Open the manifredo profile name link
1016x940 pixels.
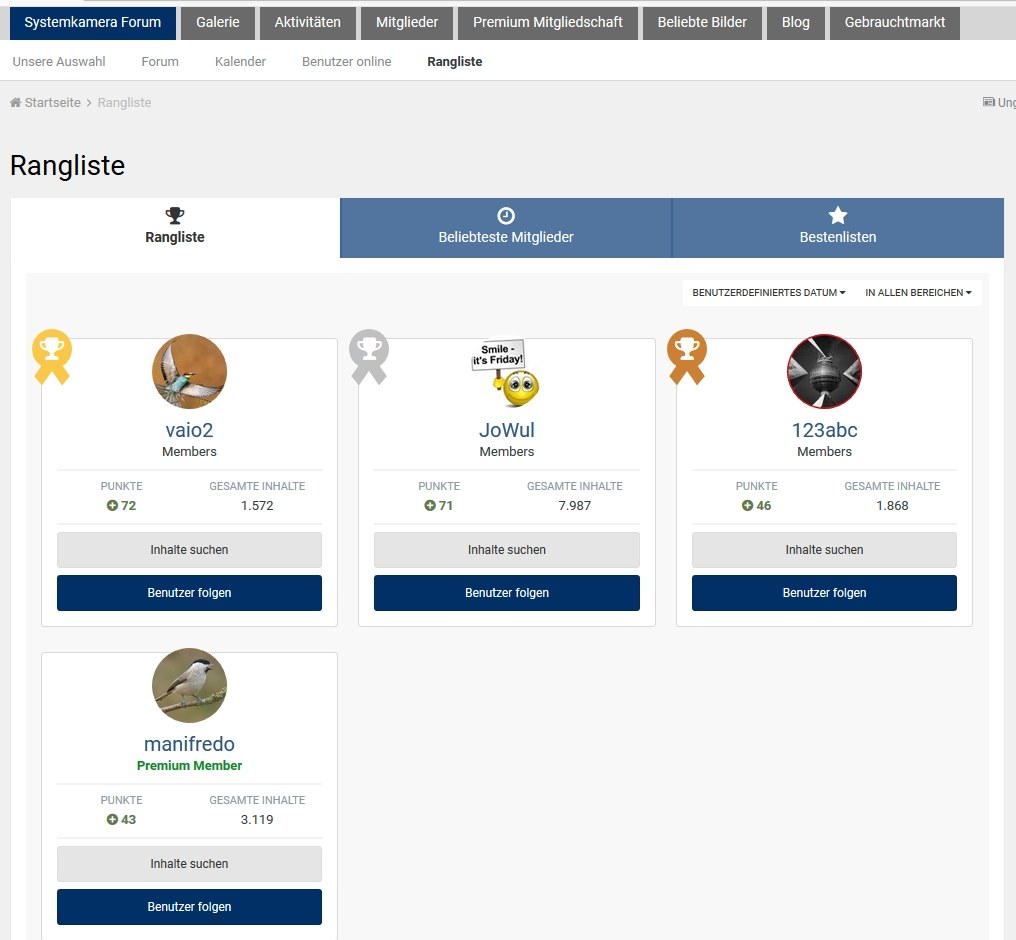click(189, 744)
